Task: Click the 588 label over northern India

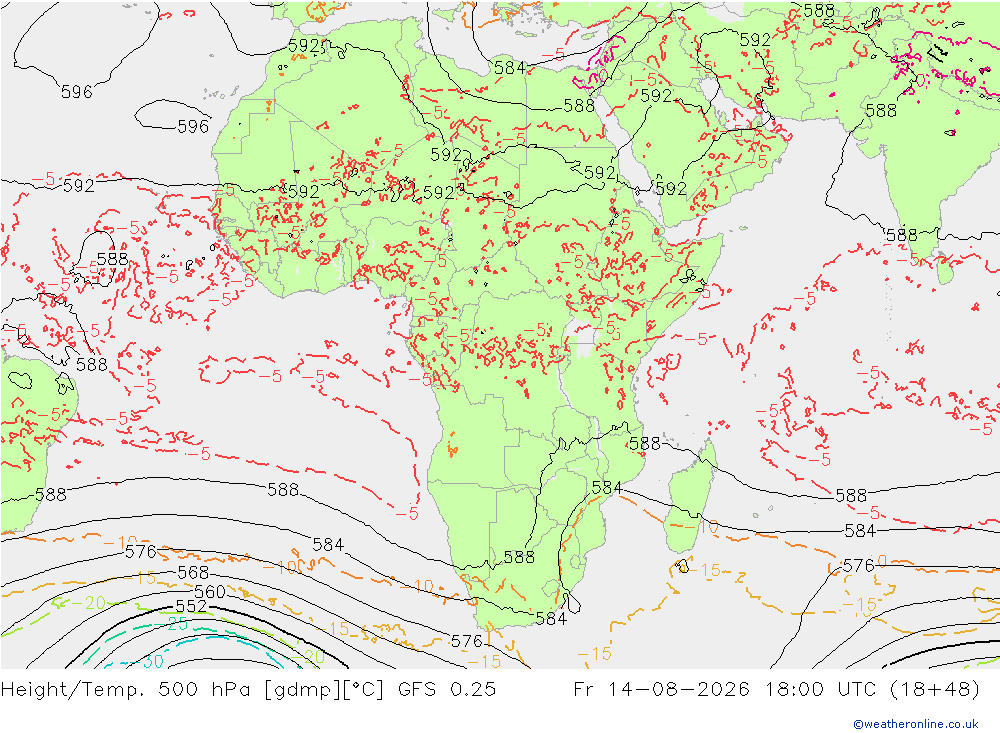Action: [881, 110]
